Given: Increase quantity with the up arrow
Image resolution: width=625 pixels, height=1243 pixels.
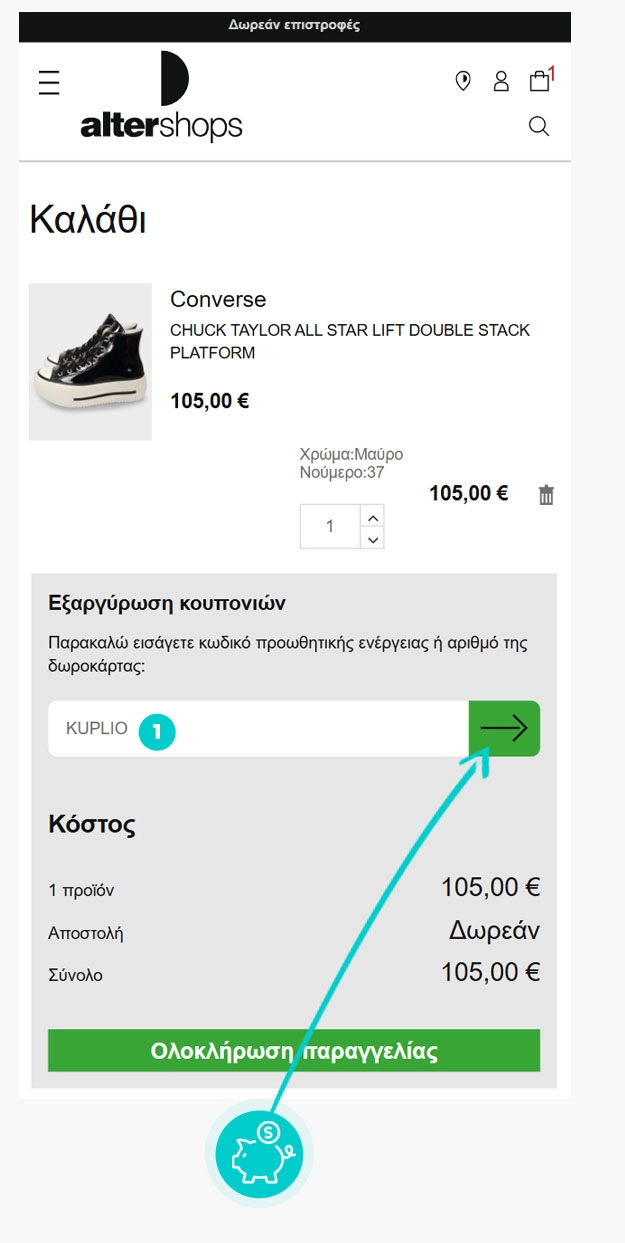Looking at the screenshot, I should coord(372,517).
